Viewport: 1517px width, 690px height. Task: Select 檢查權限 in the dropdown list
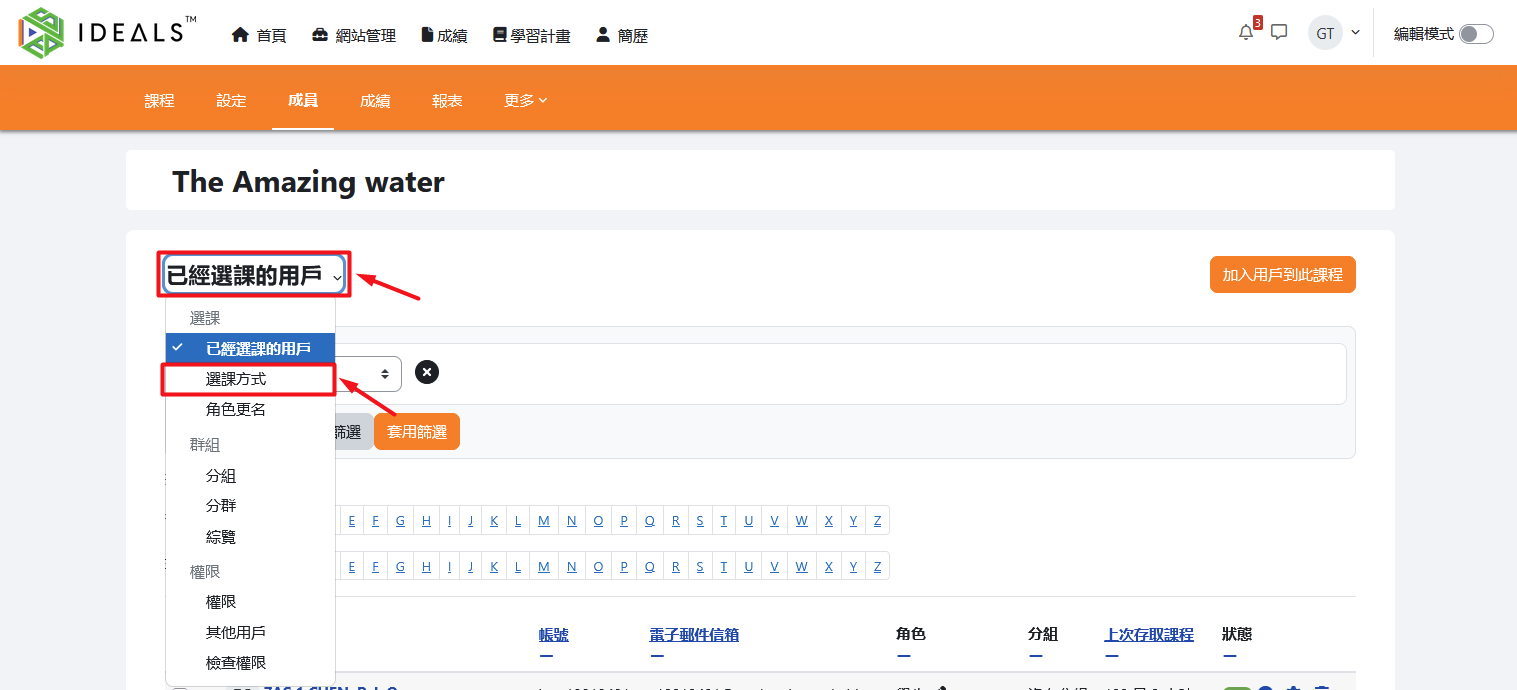point(236,663)
